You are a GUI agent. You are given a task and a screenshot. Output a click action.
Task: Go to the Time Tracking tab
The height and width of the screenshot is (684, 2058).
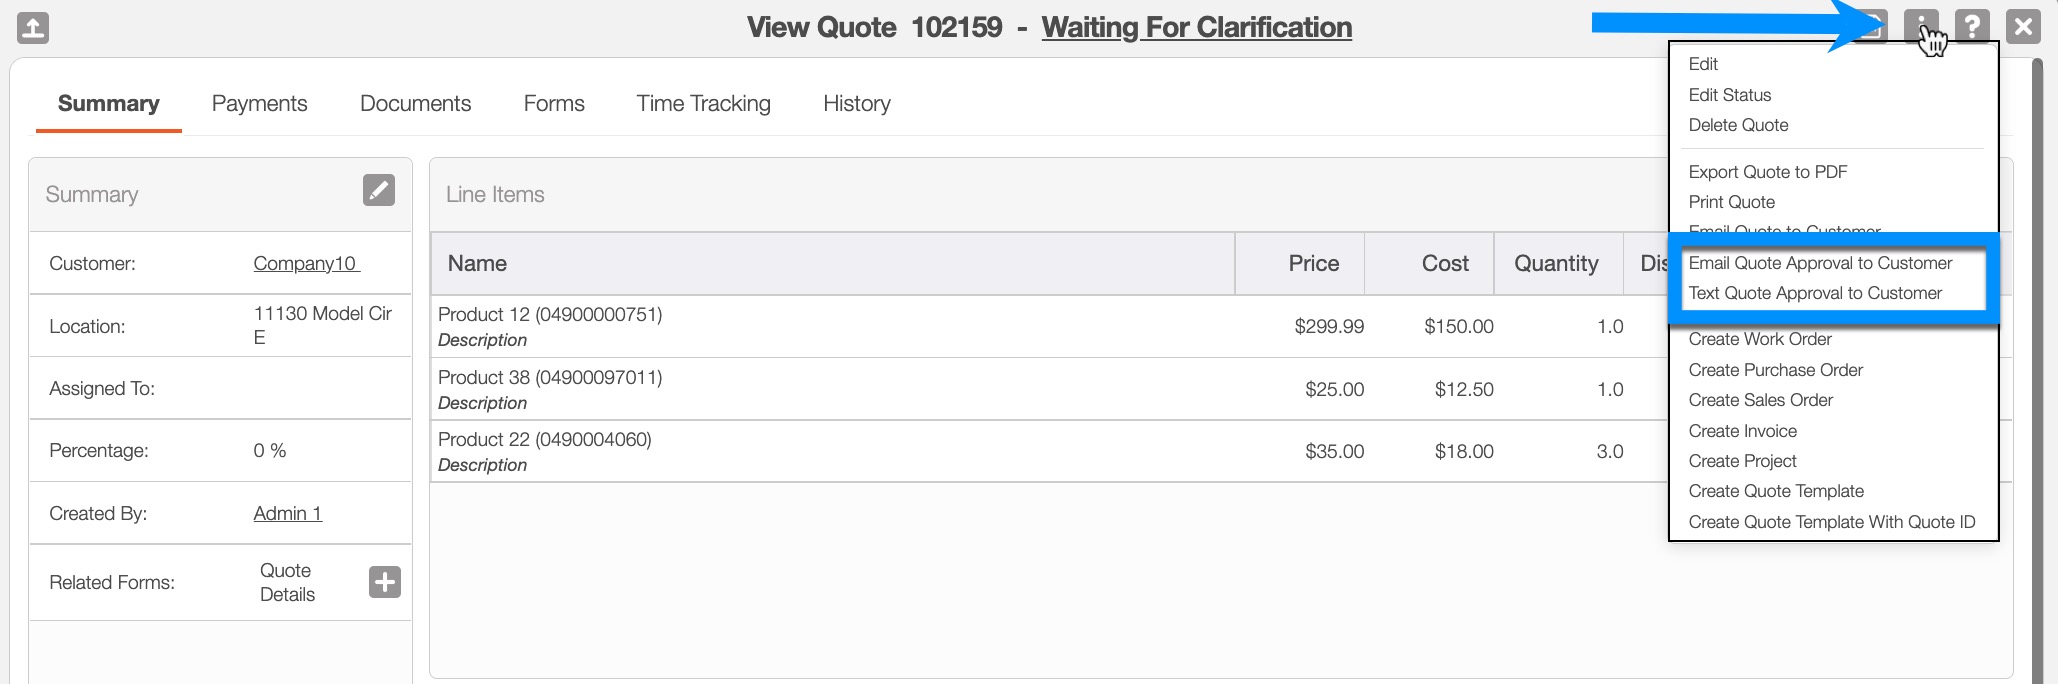[x=703, y=103]
